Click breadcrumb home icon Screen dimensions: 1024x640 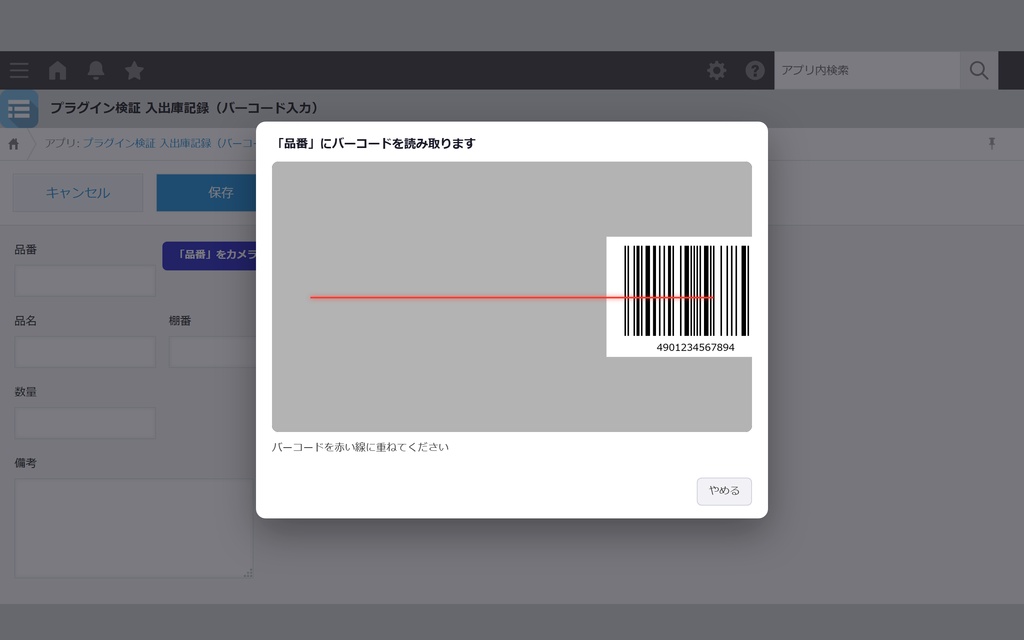[x=14, y=144]
